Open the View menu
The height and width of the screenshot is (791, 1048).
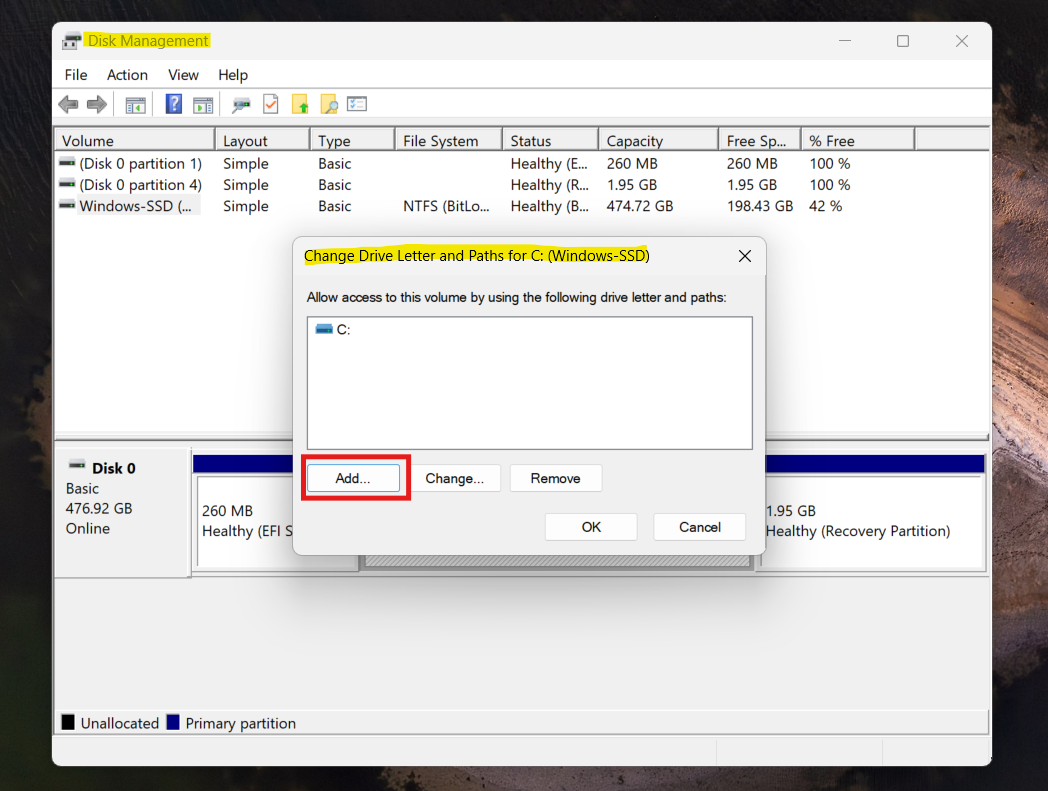click(183, 75)
